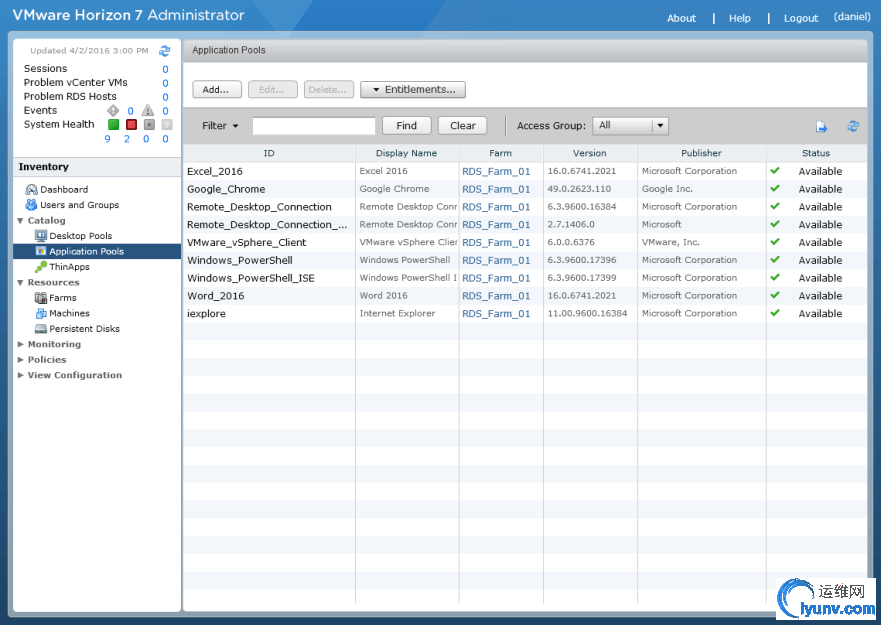The height and width of the screenshot is (625, 881).
Task: Expand the Monitoring section
Action: tap(20, 344)
